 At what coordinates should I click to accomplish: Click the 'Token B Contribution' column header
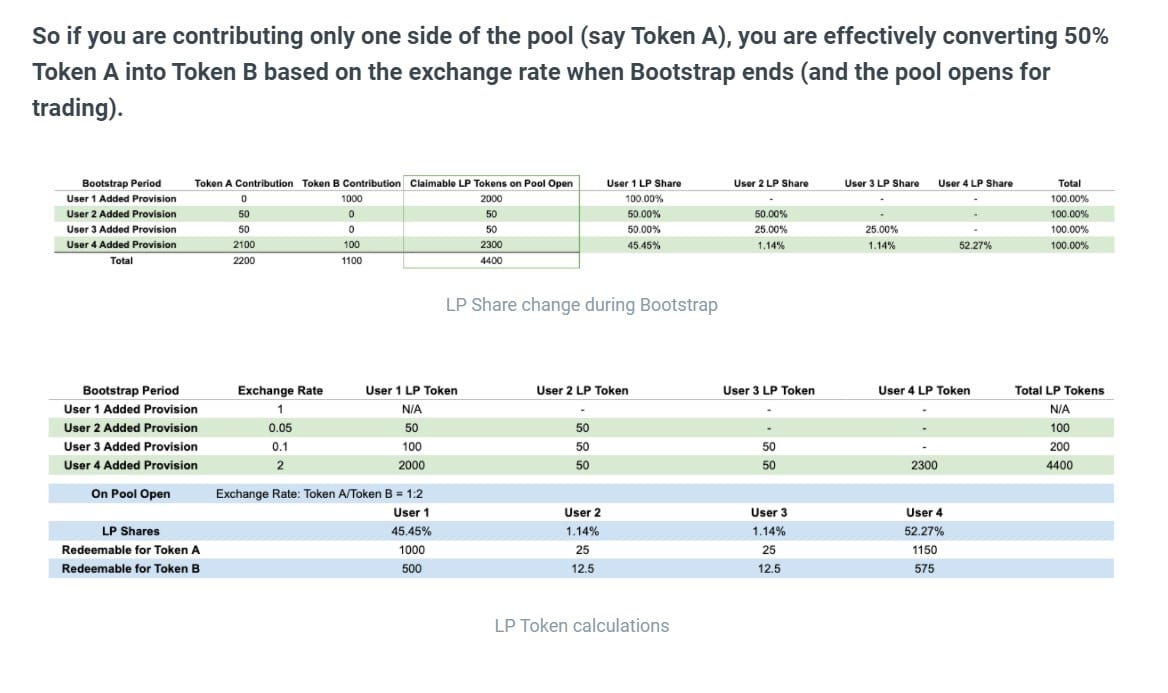(351, 183)
